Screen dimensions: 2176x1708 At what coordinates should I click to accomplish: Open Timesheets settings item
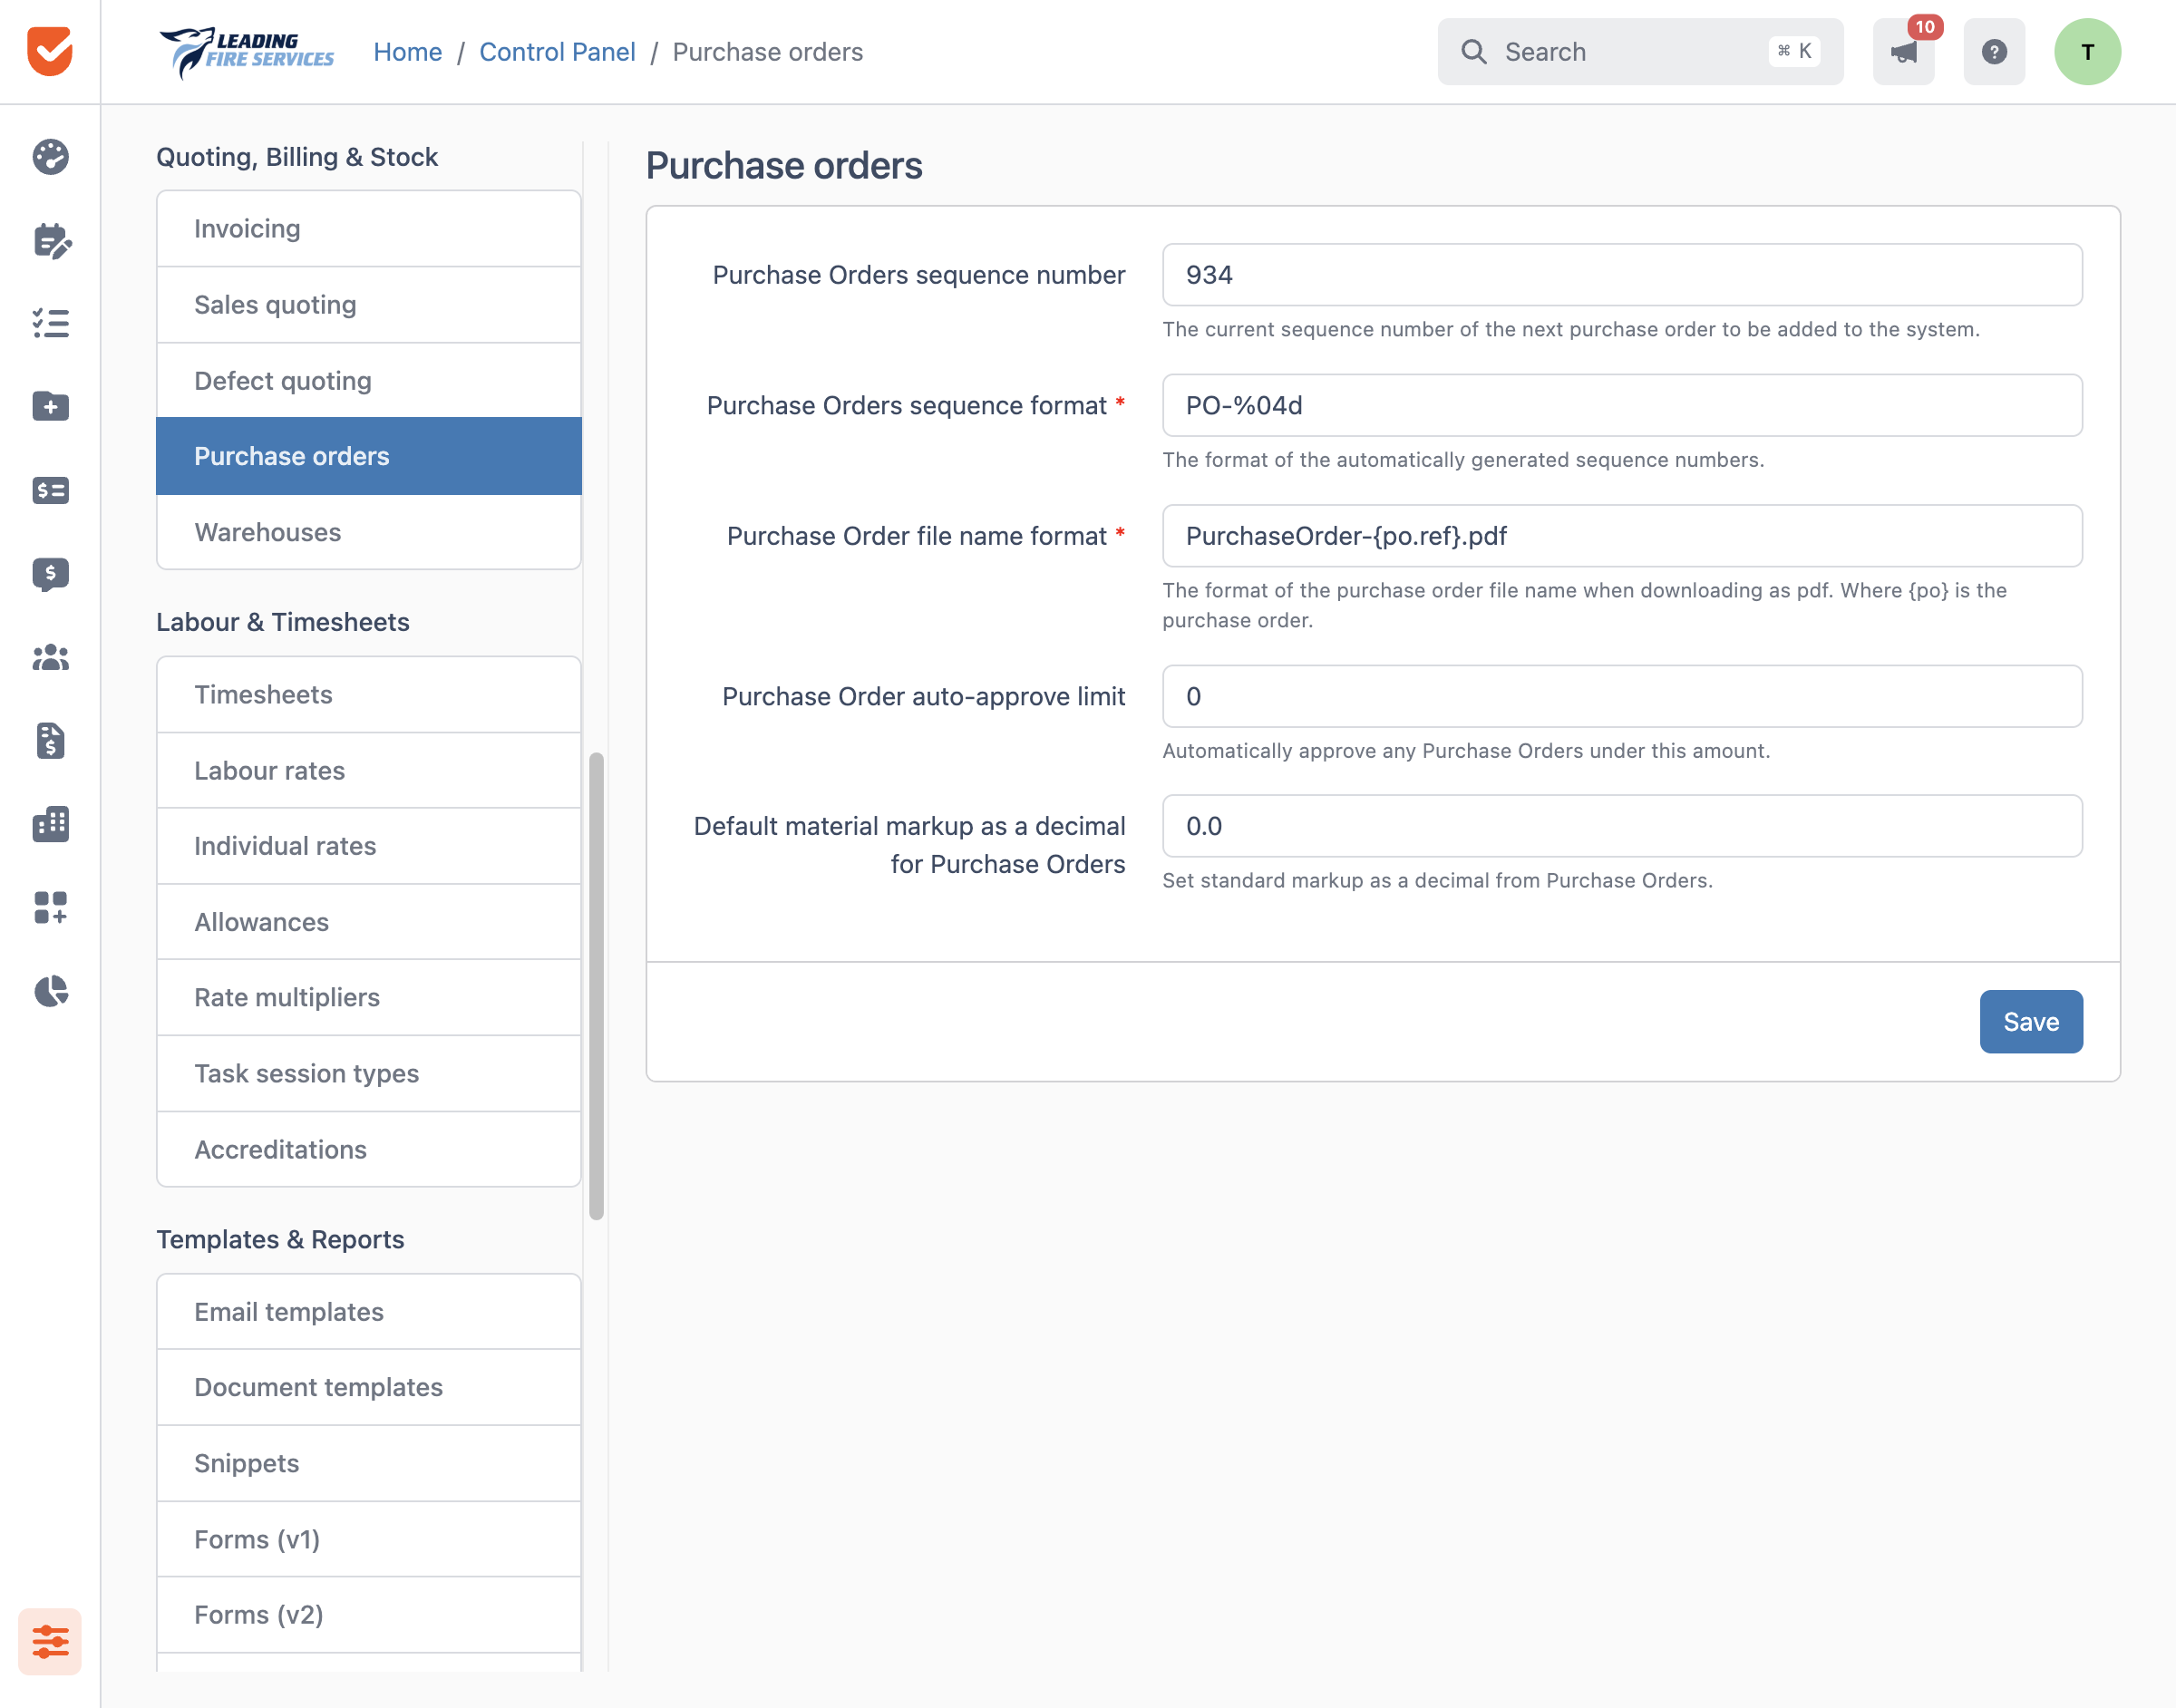point(369,694)
